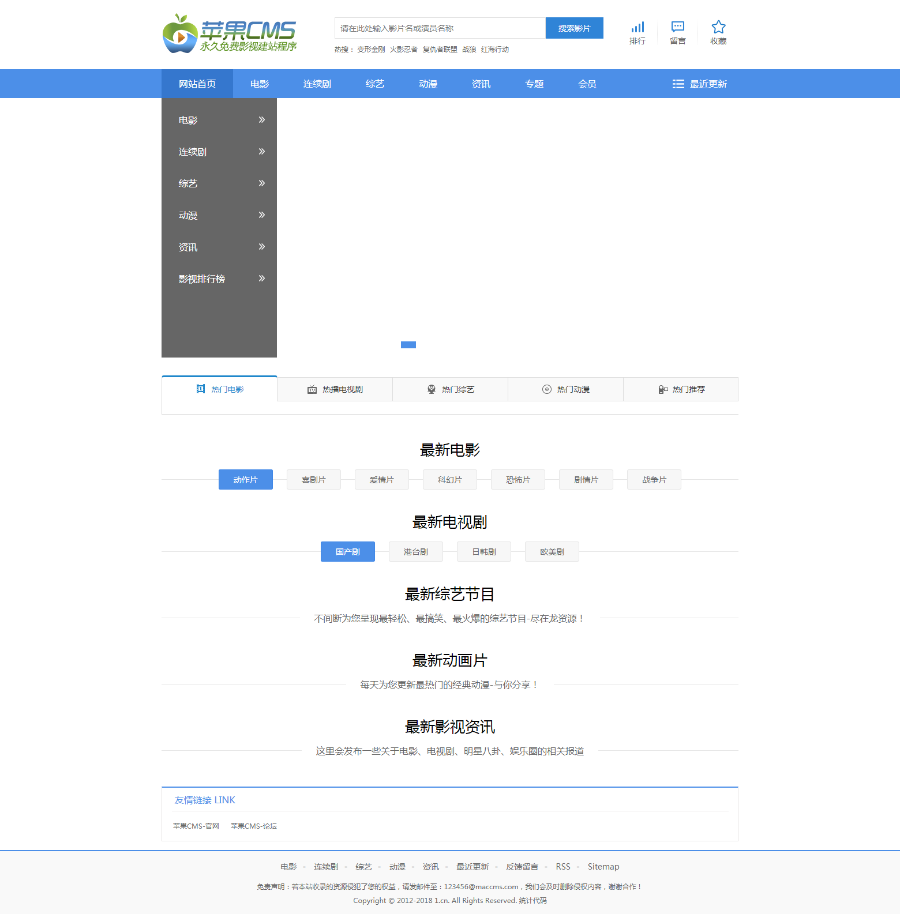Click the 最近更新 list icon in navbar

click(x=678, y=84)
